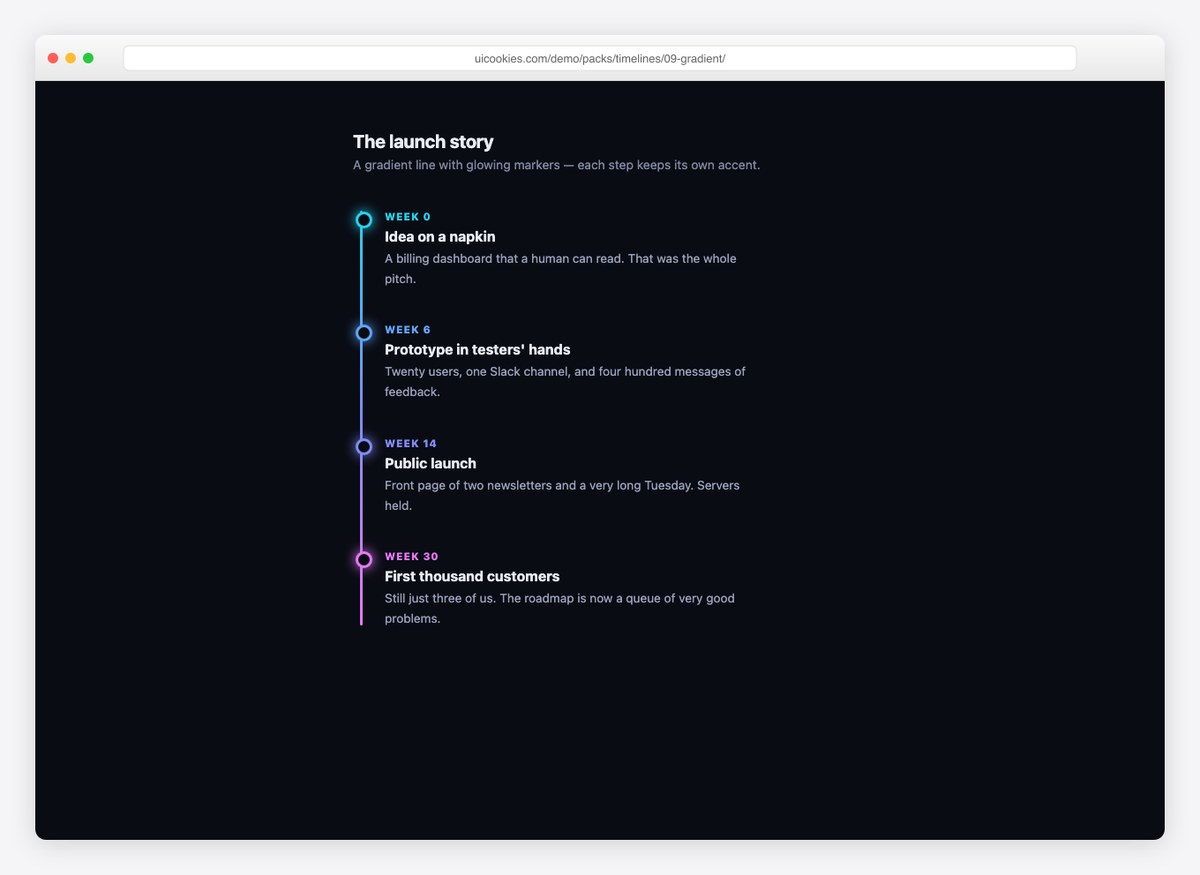
Task: Close the browser window with red button
Action: click(53, 58)
